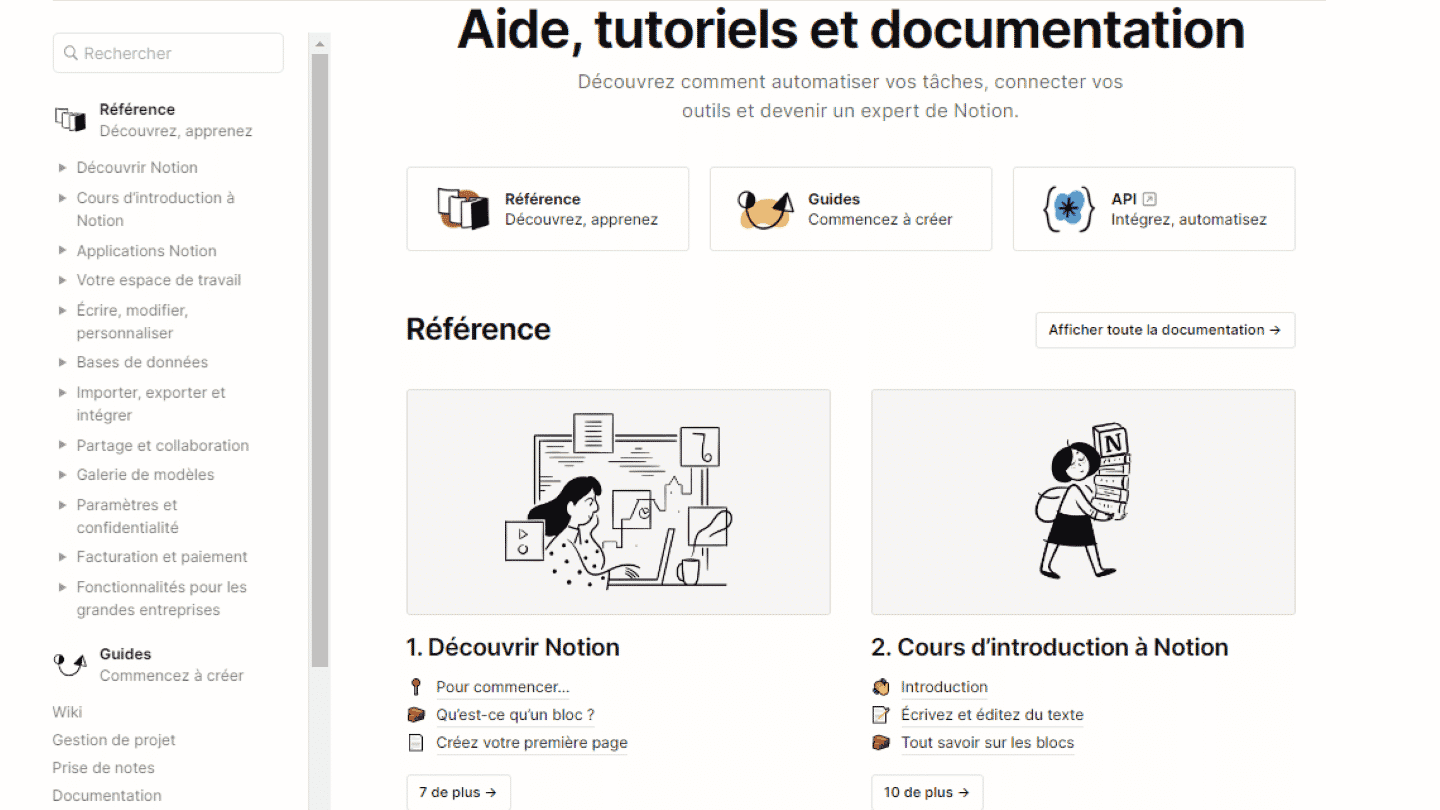Click the books icon on Référence card
Screen dimensions: 1440x810
pyautogui.click(x=463, y=209)
